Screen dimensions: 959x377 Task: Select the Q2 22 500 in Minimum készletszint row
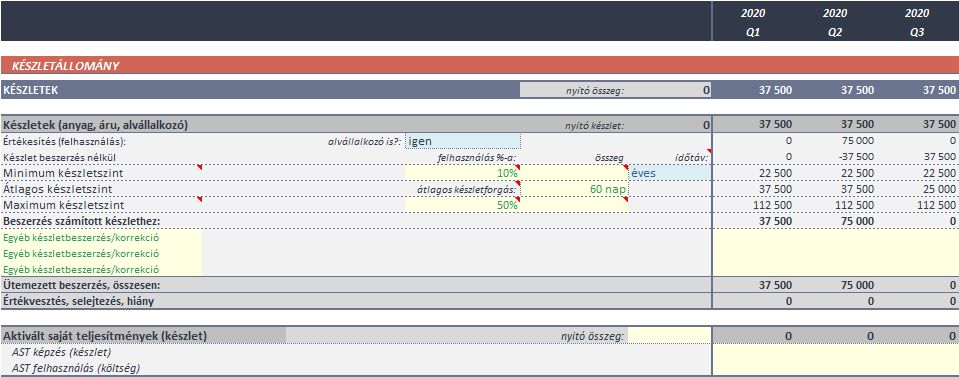click(857, 173)
